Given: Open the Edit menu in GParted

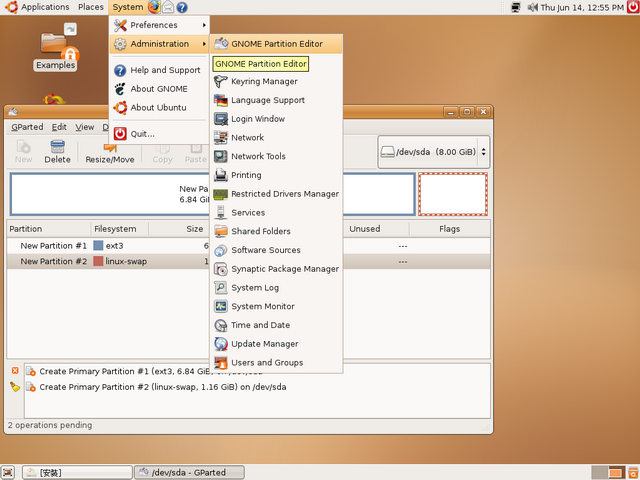Looking at the screenshot, I should (x=59, y=127).
